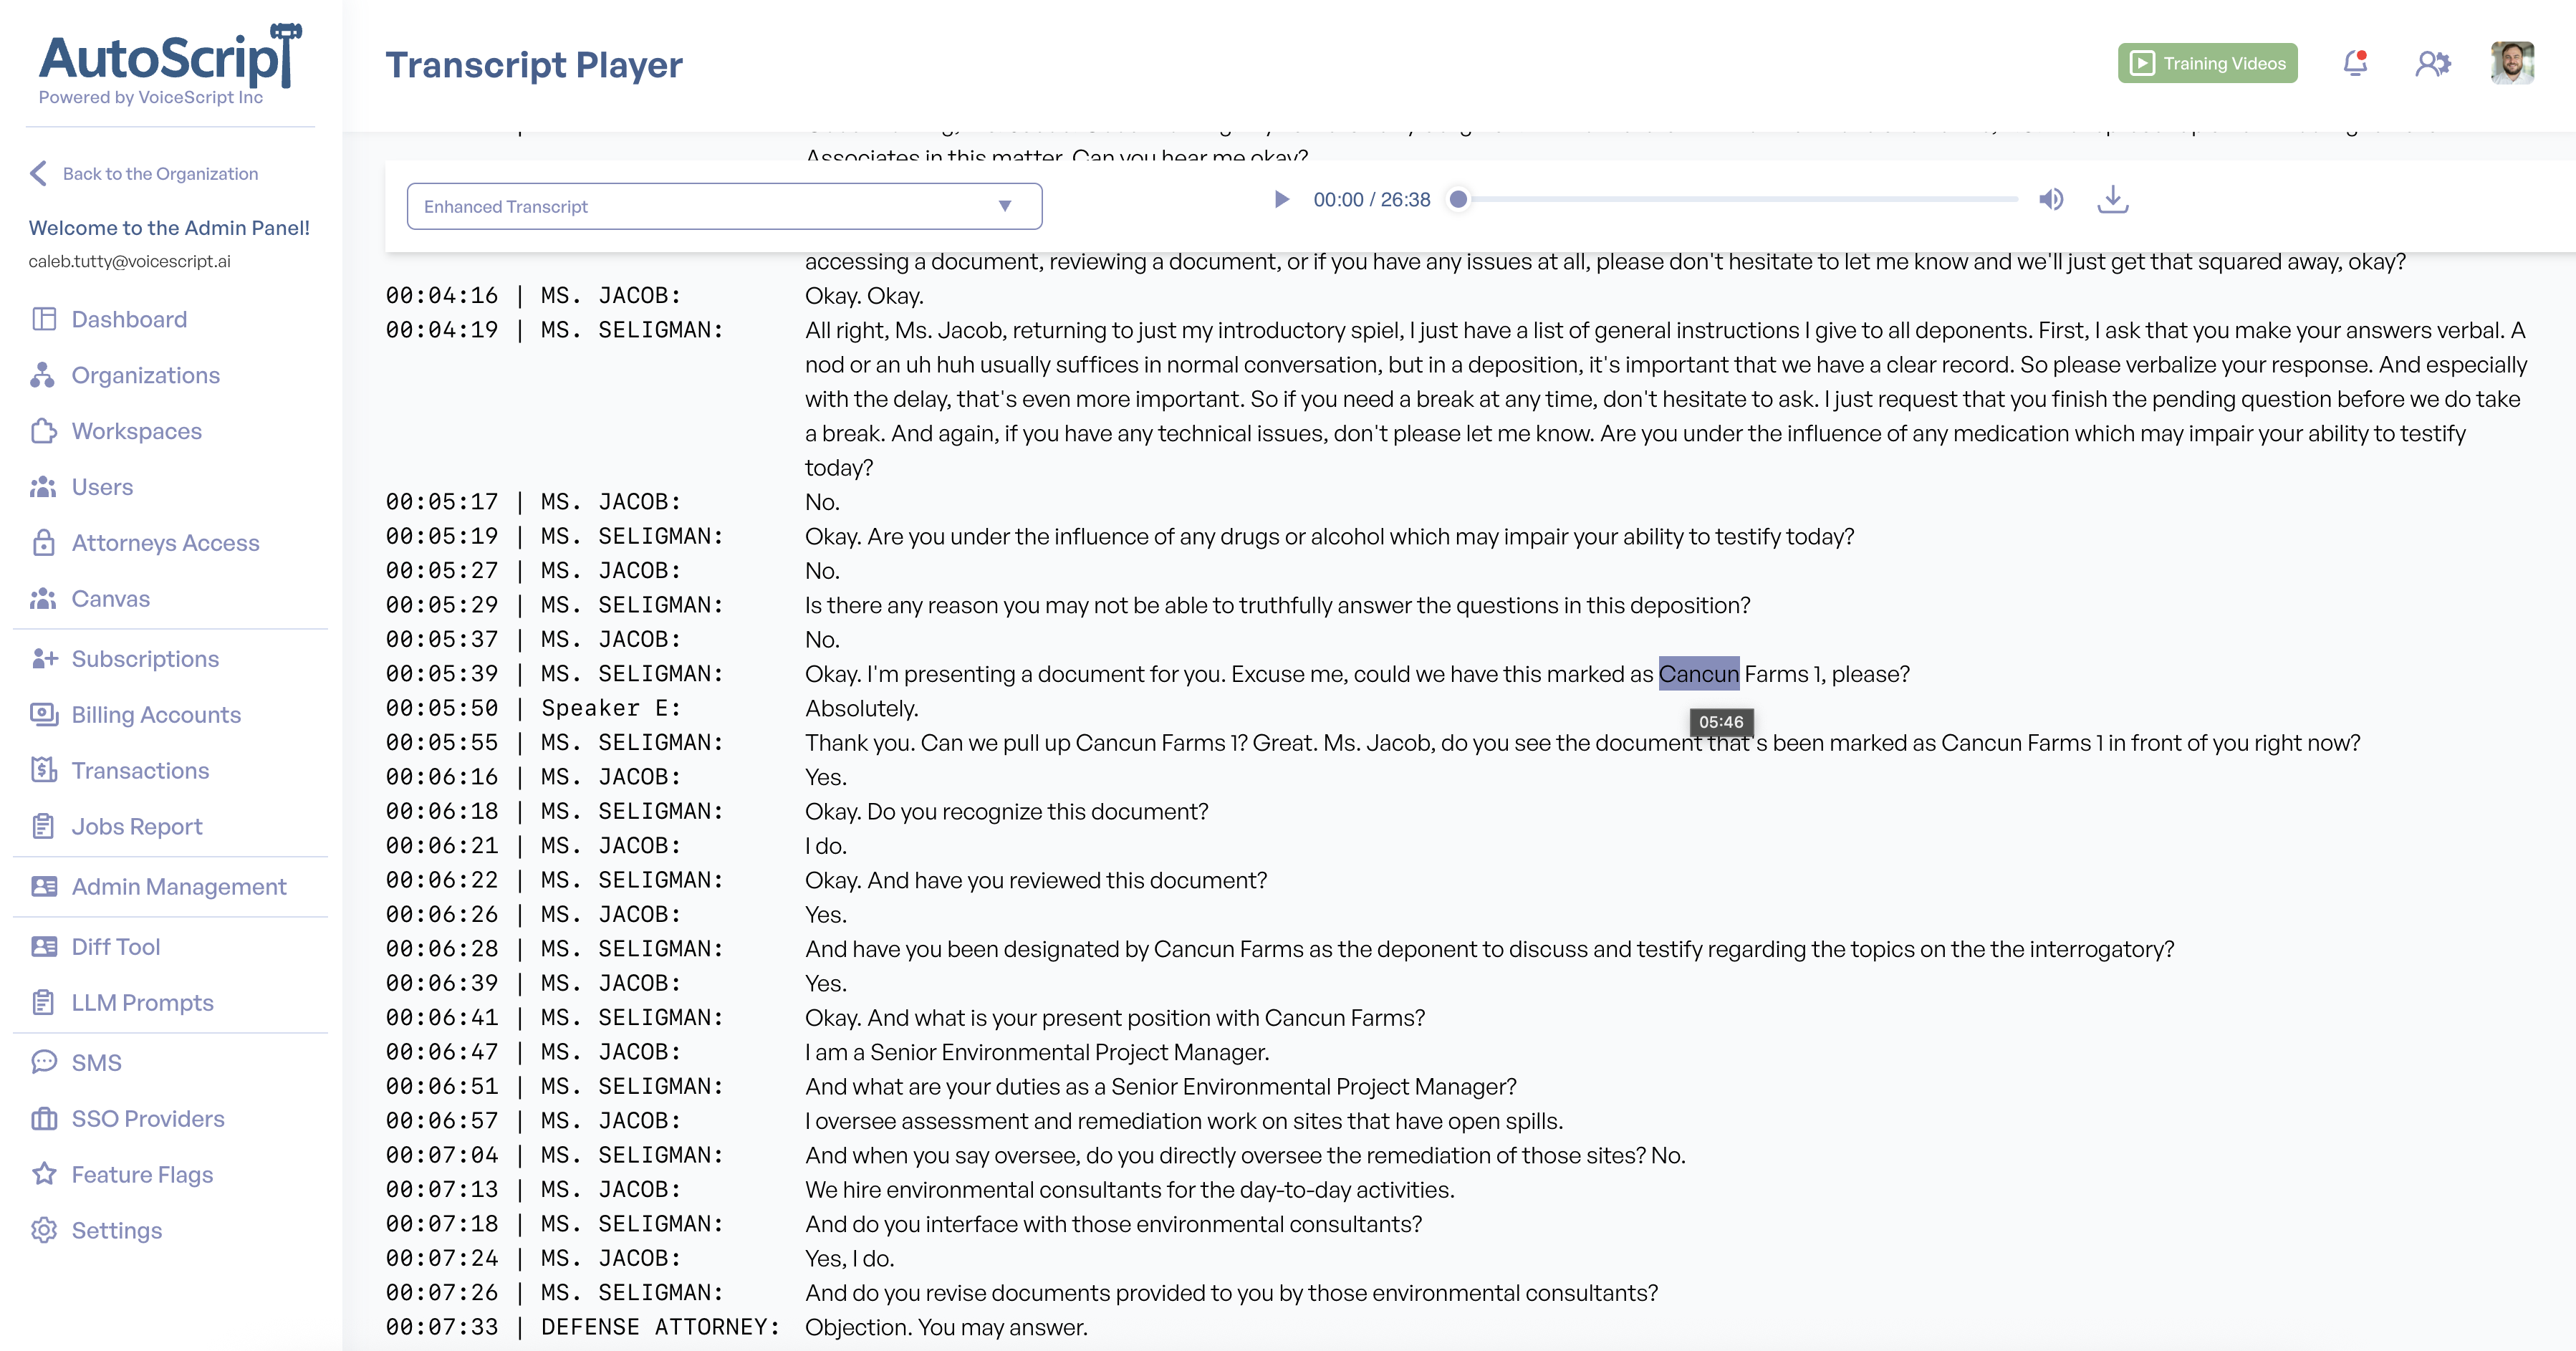
Task: Click timestamp 00:07:04 row
Action: click(441, 1155)
